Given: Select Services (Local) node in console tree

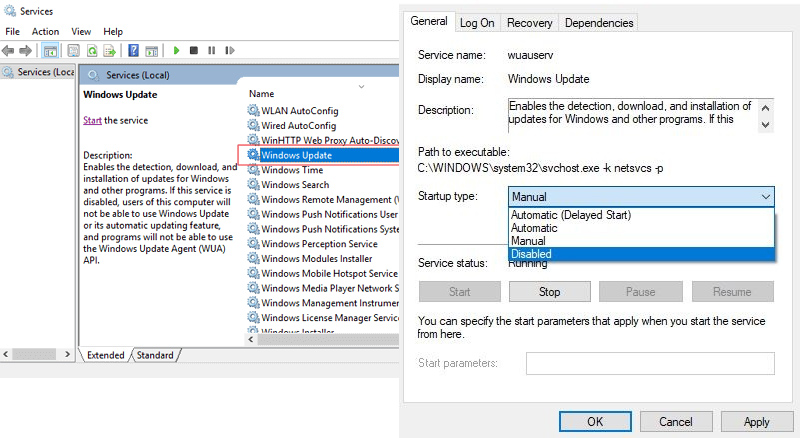Looking at the screenshot, I should tap(39, 72).
